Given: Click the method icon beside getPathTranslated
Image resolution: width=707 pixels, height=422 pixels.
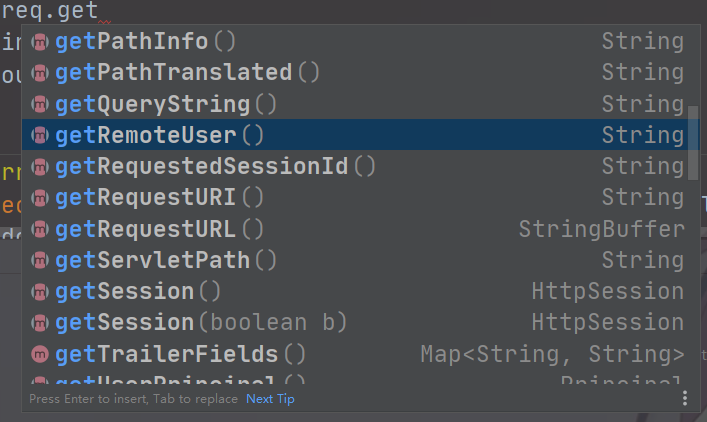Looking at the screenshot, I should (40, 73).
